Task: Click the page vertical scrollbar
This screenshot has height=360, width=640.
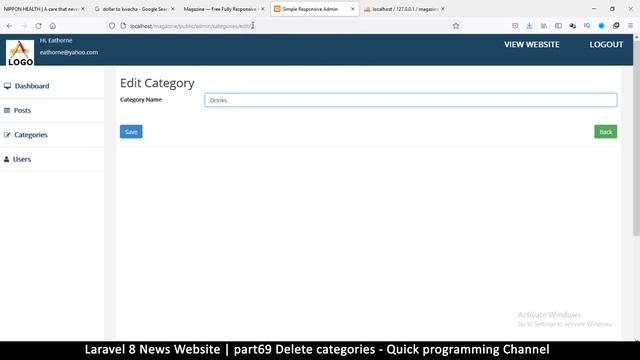Action: coord(636,139)
